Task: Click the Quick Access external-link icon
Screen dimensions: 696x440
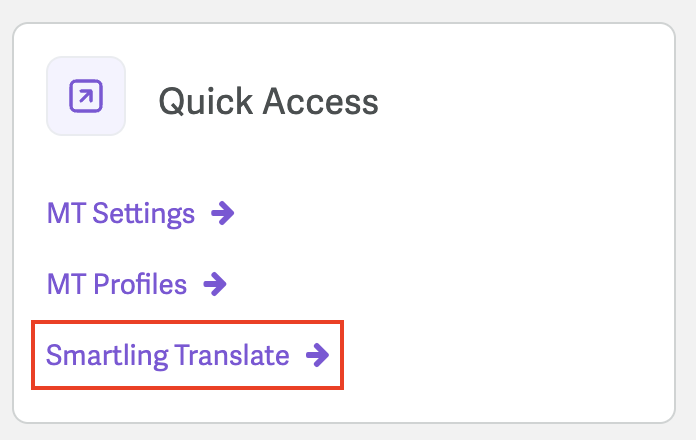Action: pos(86,96)
